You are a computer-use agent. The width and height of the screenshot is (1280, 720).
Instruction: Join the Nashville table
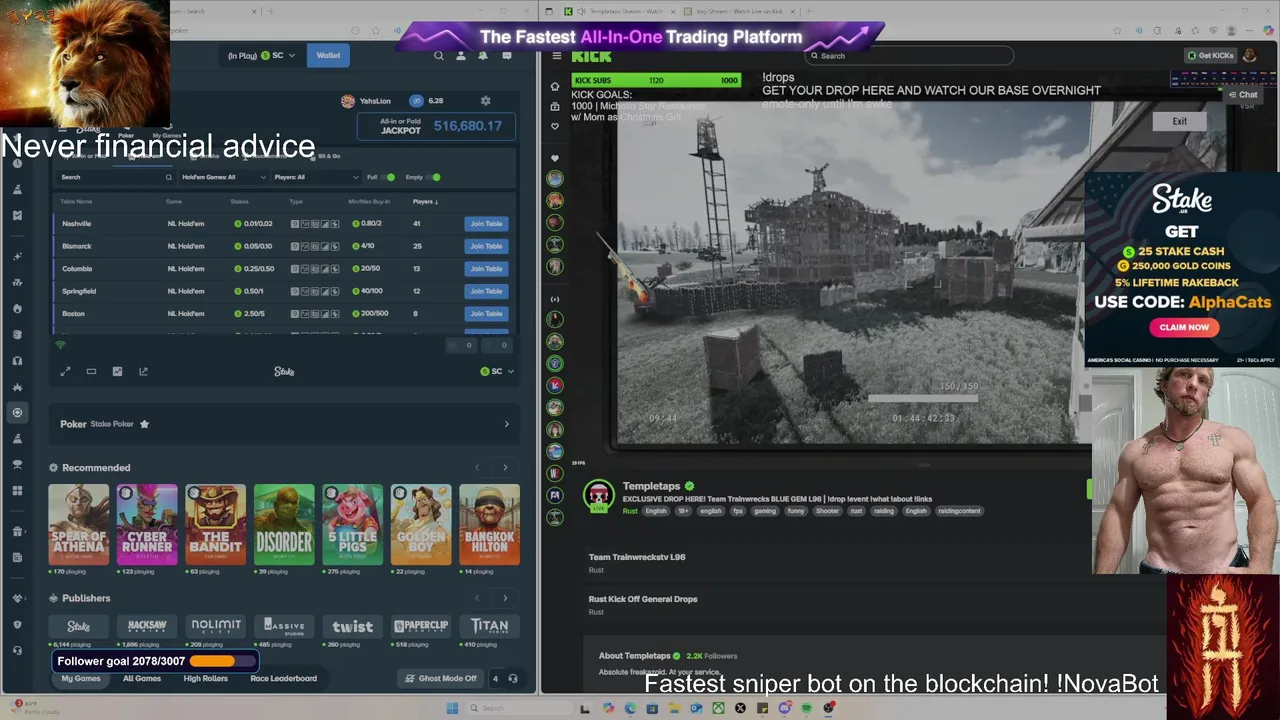486,224
